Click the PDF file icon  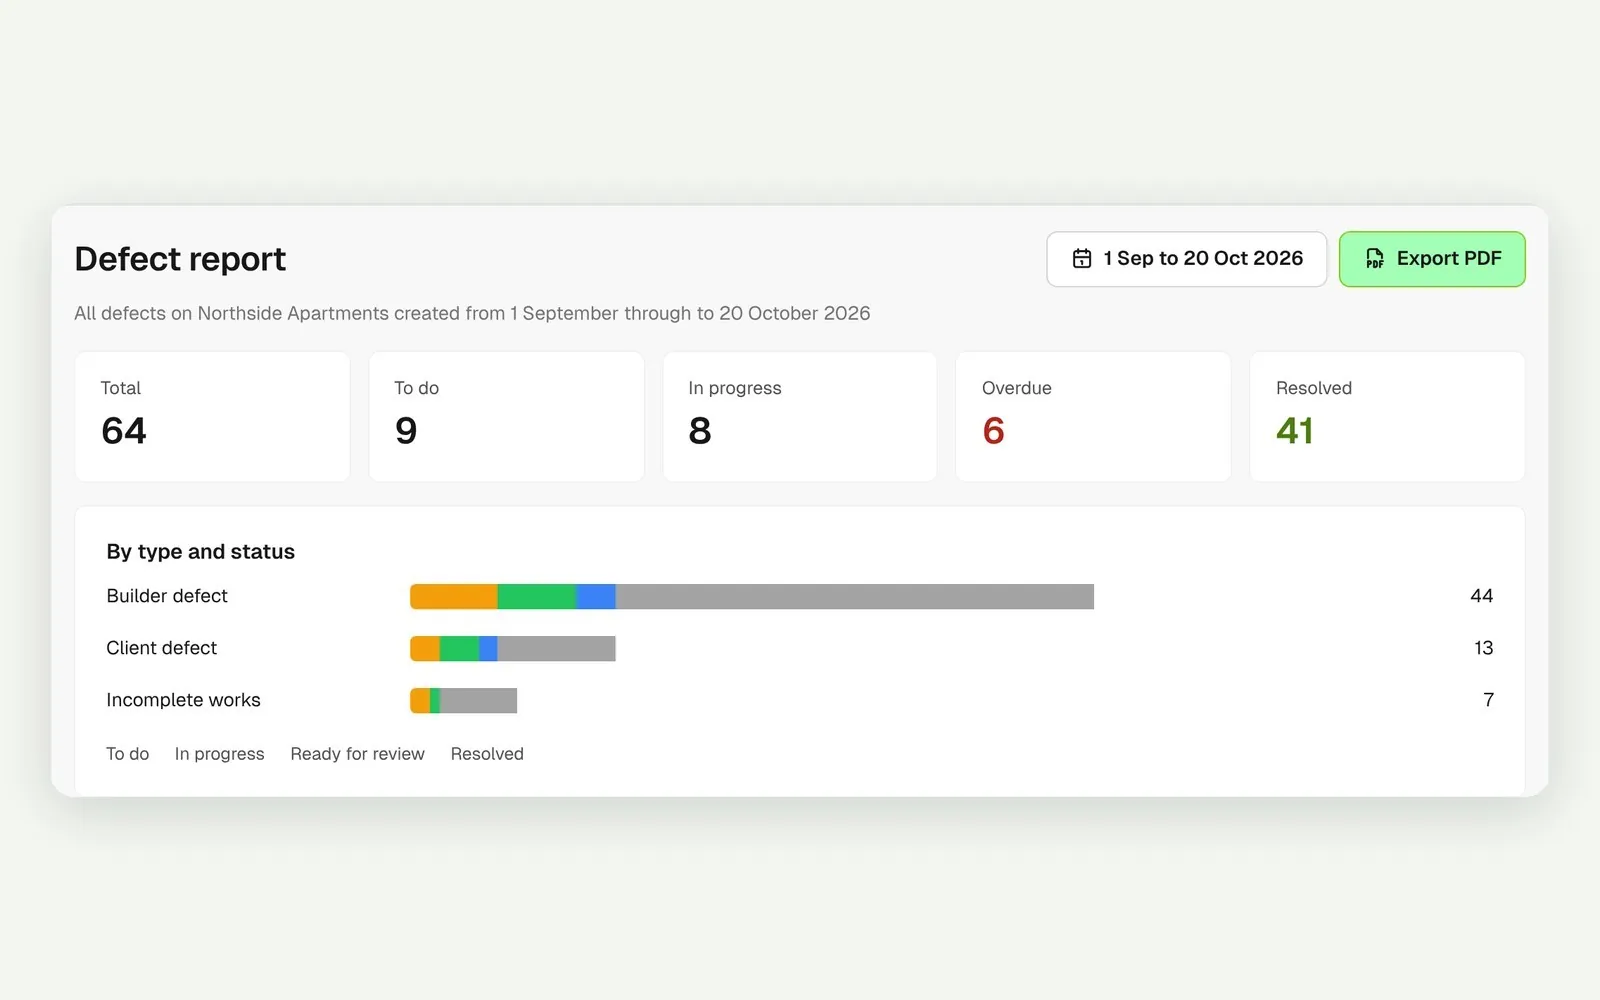(x=1375, y=259)
